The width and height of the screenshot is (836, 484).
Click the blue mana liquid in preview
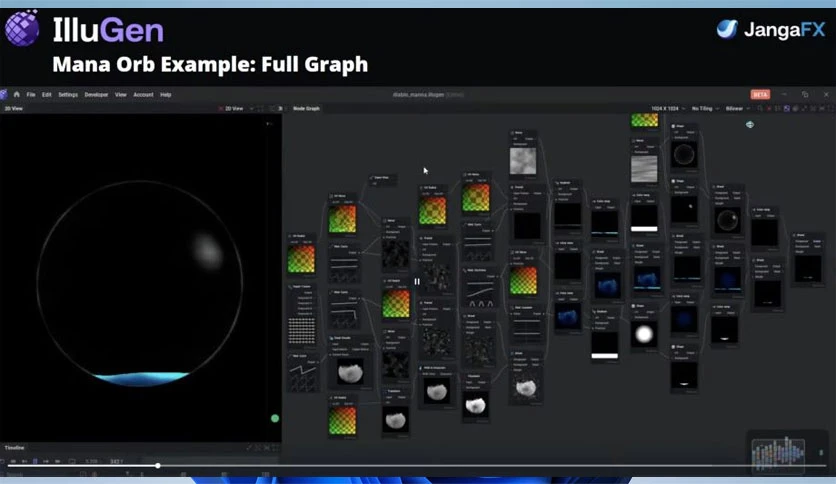(x=140, y=378)
